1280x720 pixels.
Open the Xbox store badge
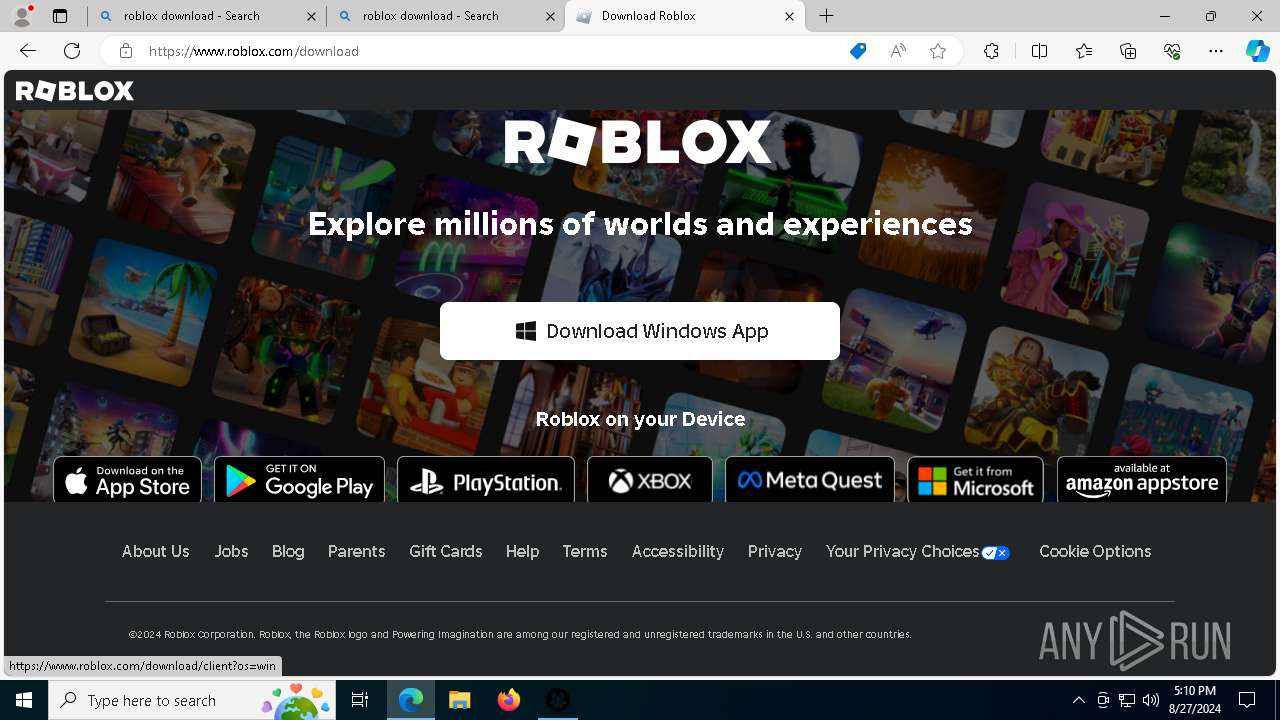650,480
